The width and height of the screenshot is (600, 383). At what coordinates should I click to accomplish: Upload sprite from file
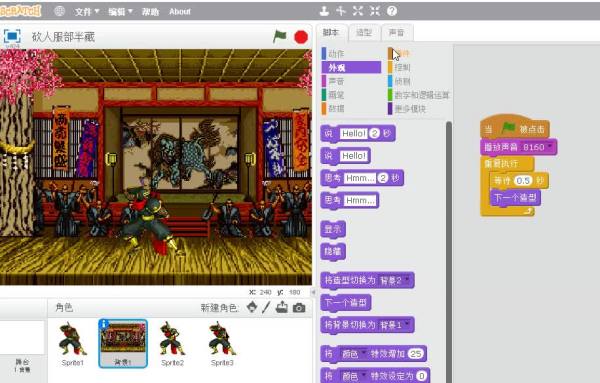coord(282,307)
